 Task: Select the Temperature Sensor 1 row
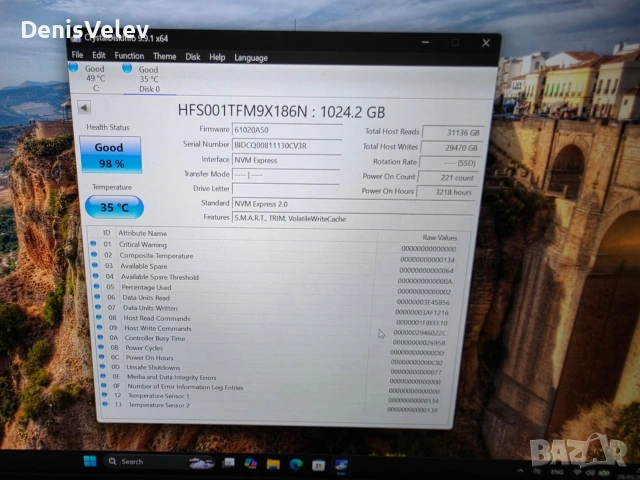click(272, 397)
